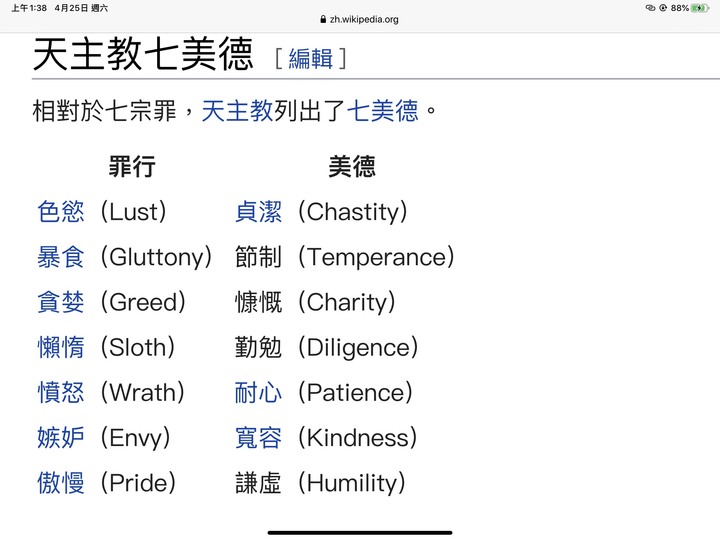The height and width of the screenshot is (540, 720).
Task: Open the 貞潔 (Chastity) link
Action: [x=258, y=212]
